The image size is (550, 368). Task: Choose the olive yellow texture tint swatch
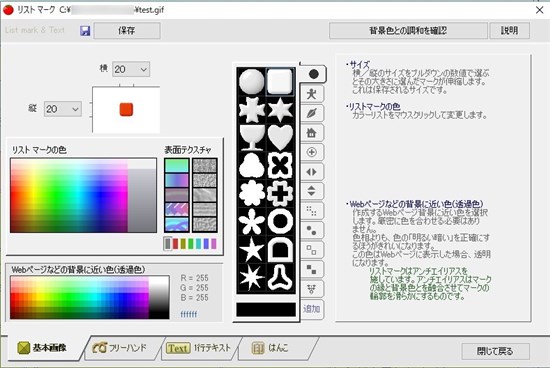(x=183, y=244)
